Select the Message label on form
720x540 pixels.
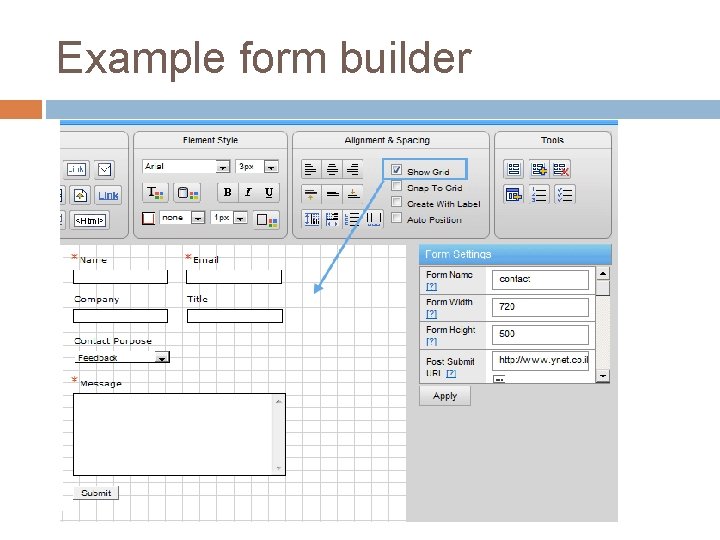point(101,383)
